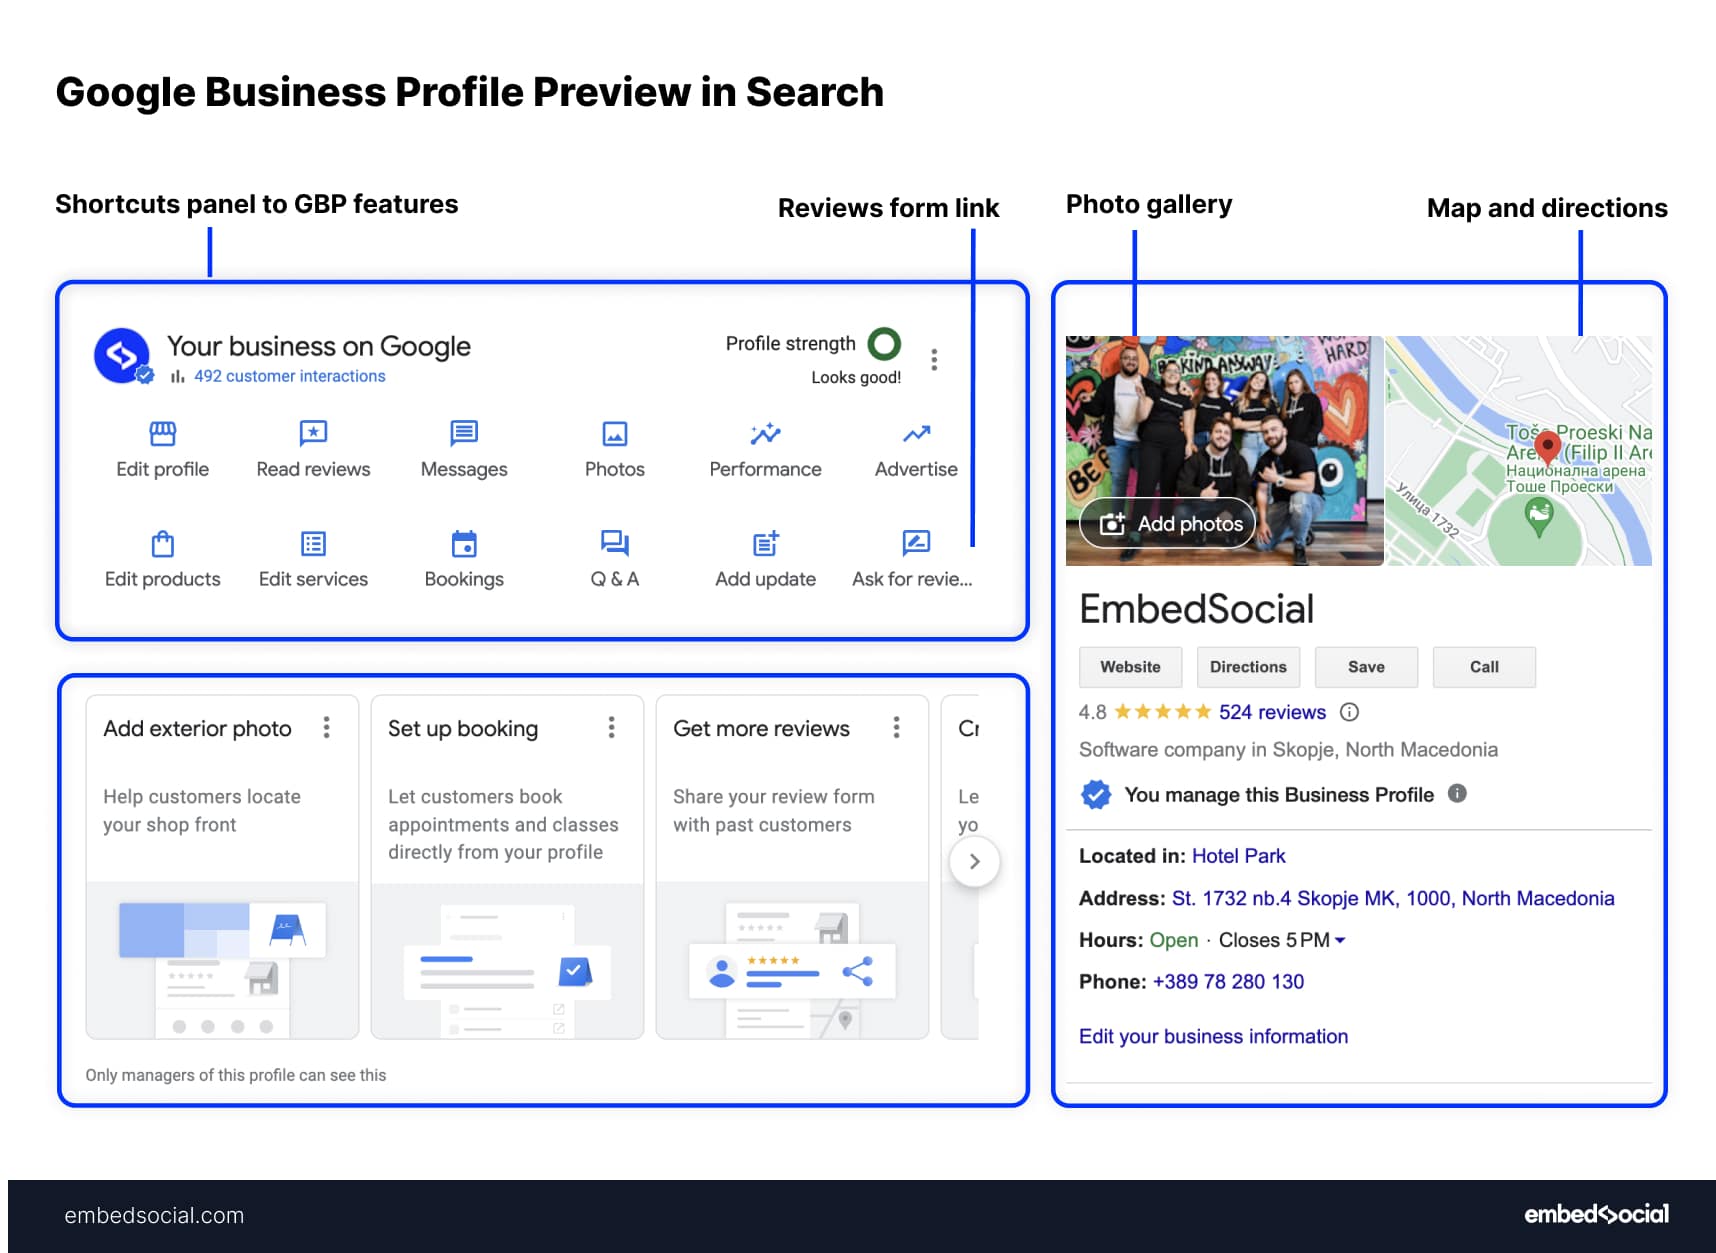Select the Edit profile shortcut icon
This screenshot has width=1716, height=1253.
click(x=161, y=434)
